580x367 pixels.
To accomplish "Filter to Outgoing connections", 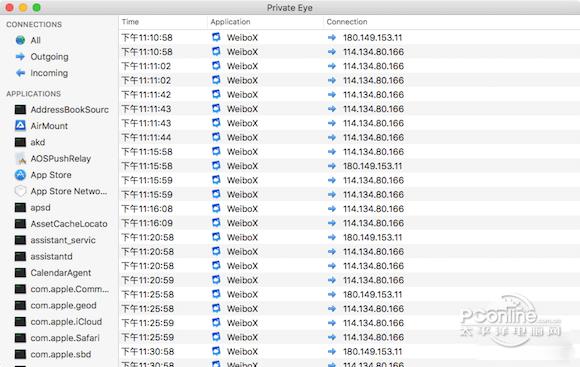I will pos(49,57).
